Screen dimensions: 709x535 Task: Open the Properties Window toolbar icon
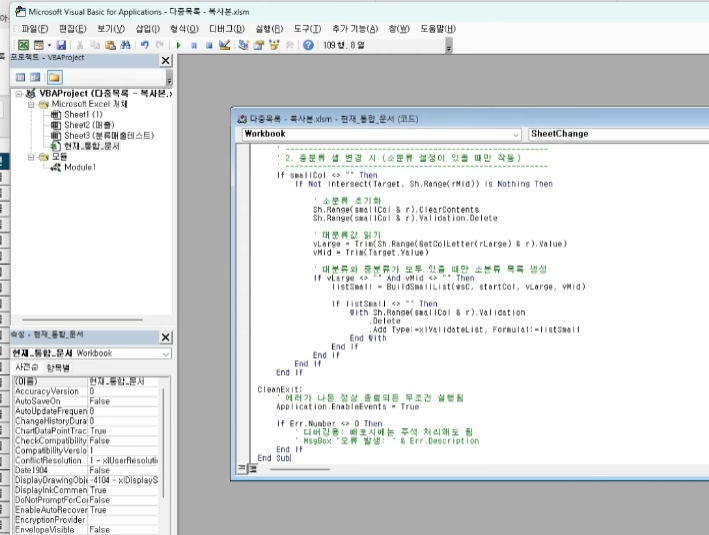coord(259,45)
